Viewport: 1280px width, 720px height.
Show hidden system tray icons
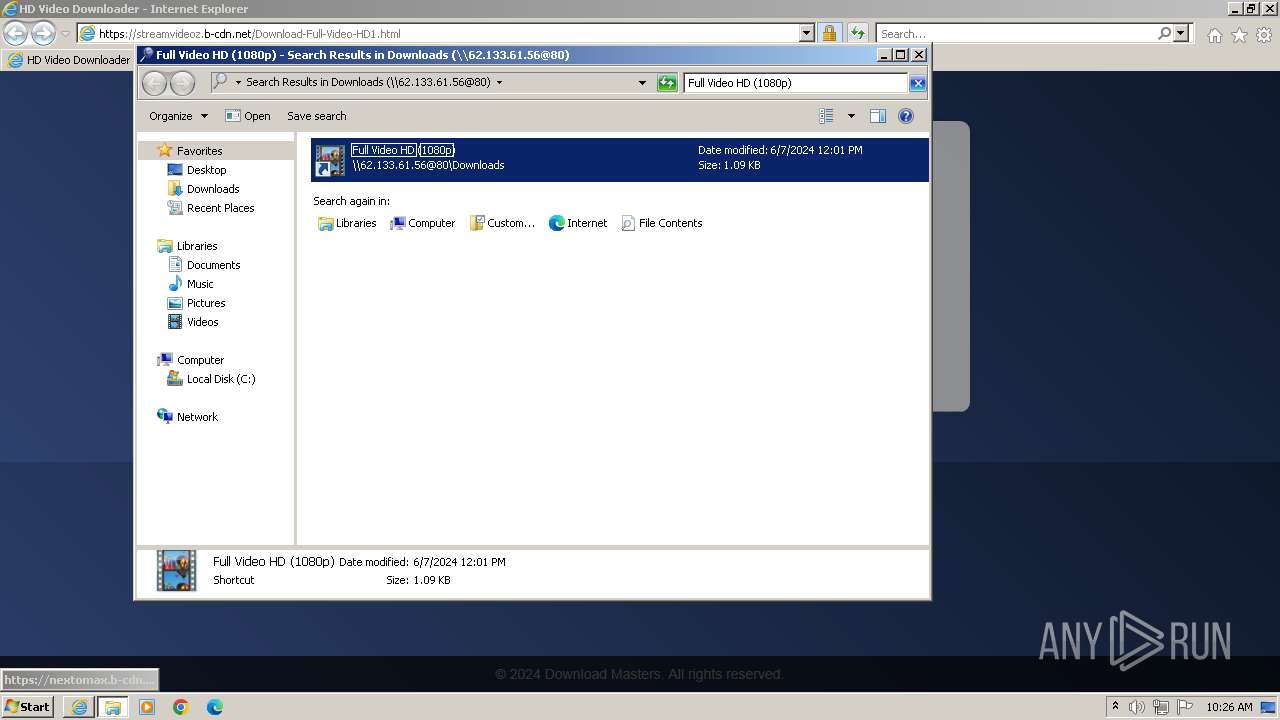click(1116, 707)
